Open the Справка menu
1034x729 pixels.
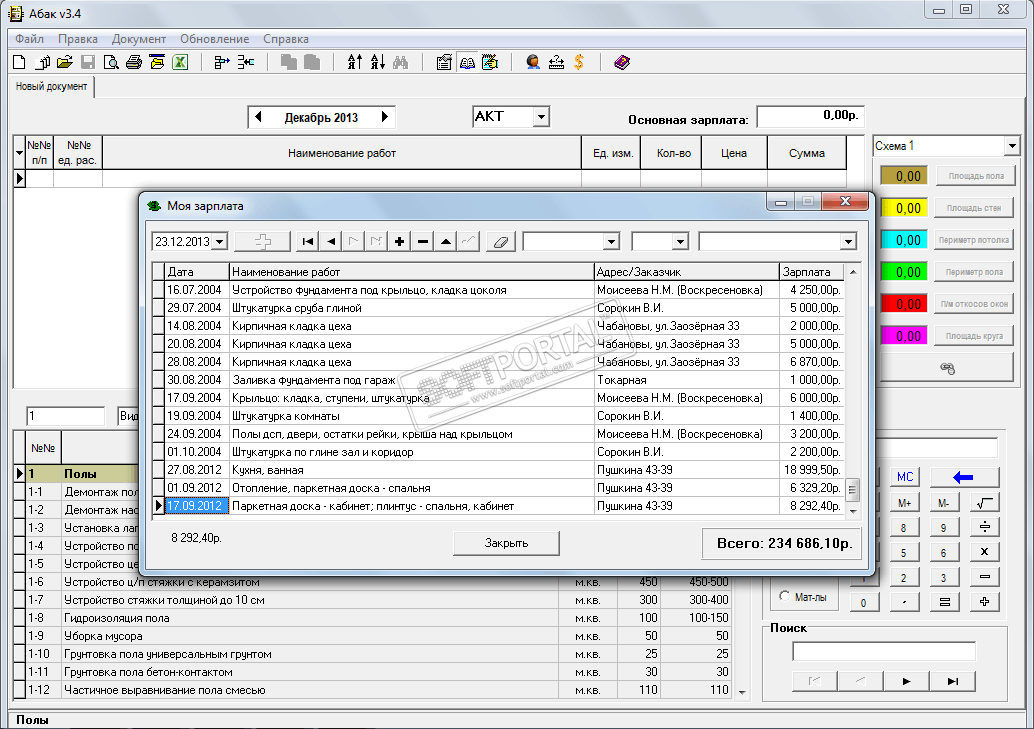click(x=285, y=39)
